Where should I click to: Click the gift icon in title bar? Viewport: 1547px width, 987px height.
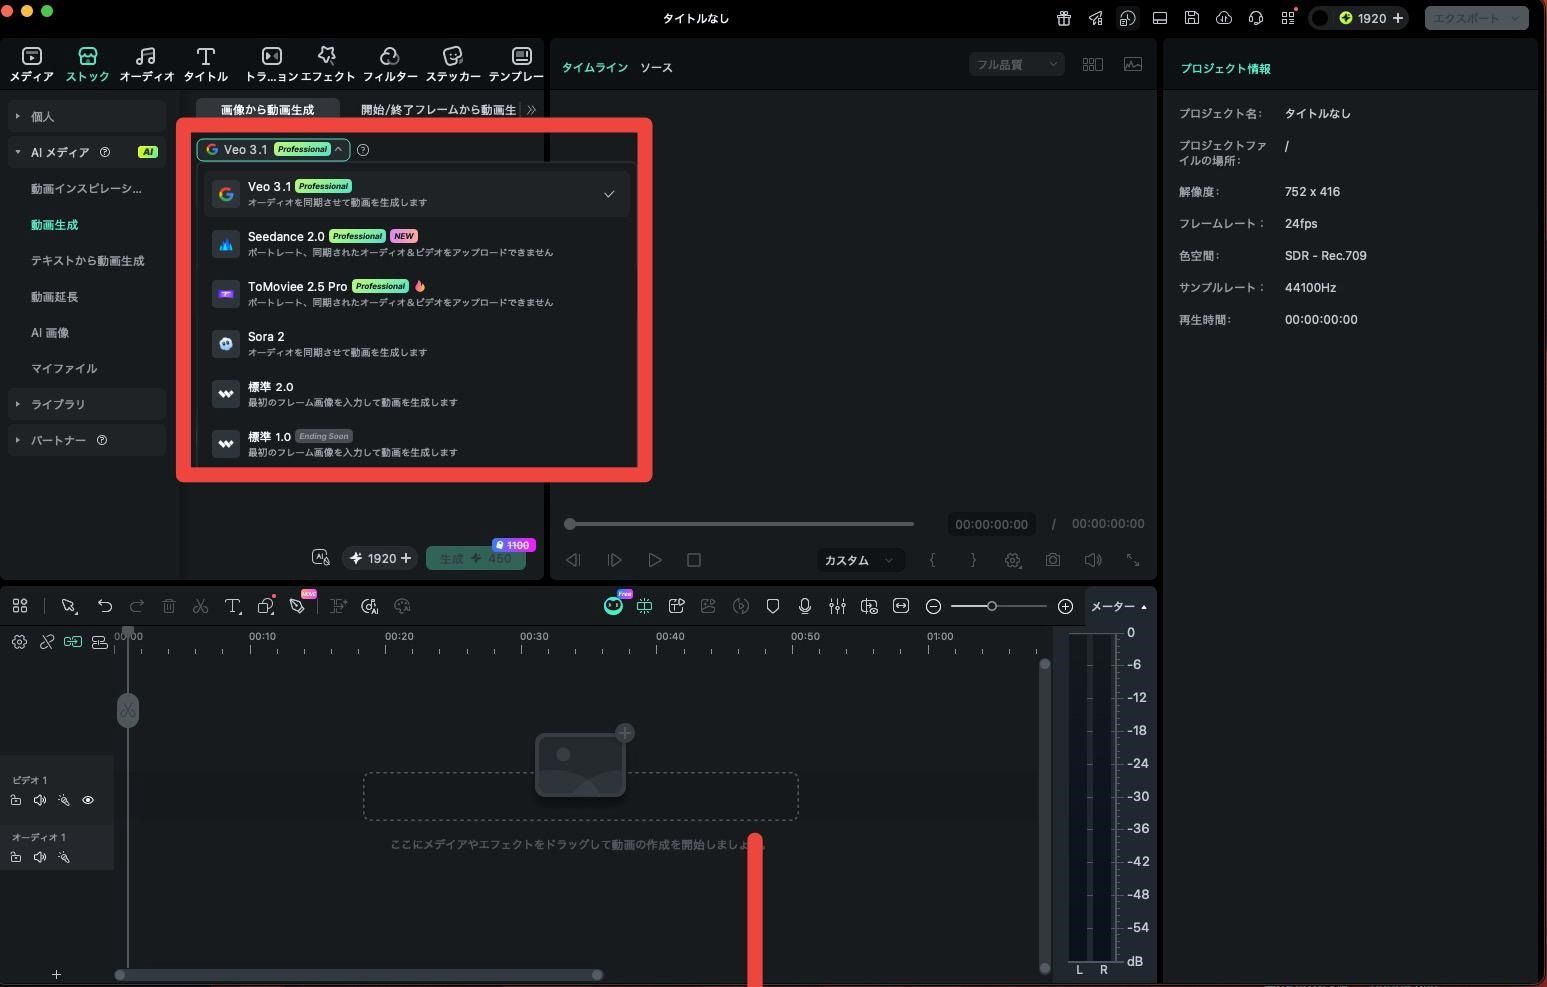[x=1064, y=18]
